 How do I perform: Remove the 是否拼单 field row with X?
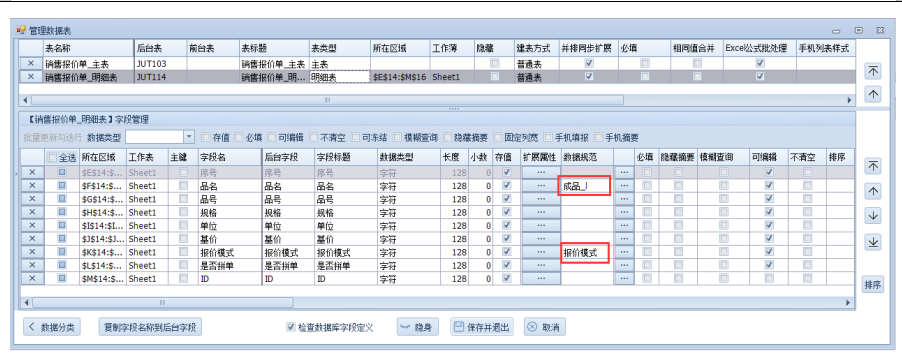click(x=32, y=265)
